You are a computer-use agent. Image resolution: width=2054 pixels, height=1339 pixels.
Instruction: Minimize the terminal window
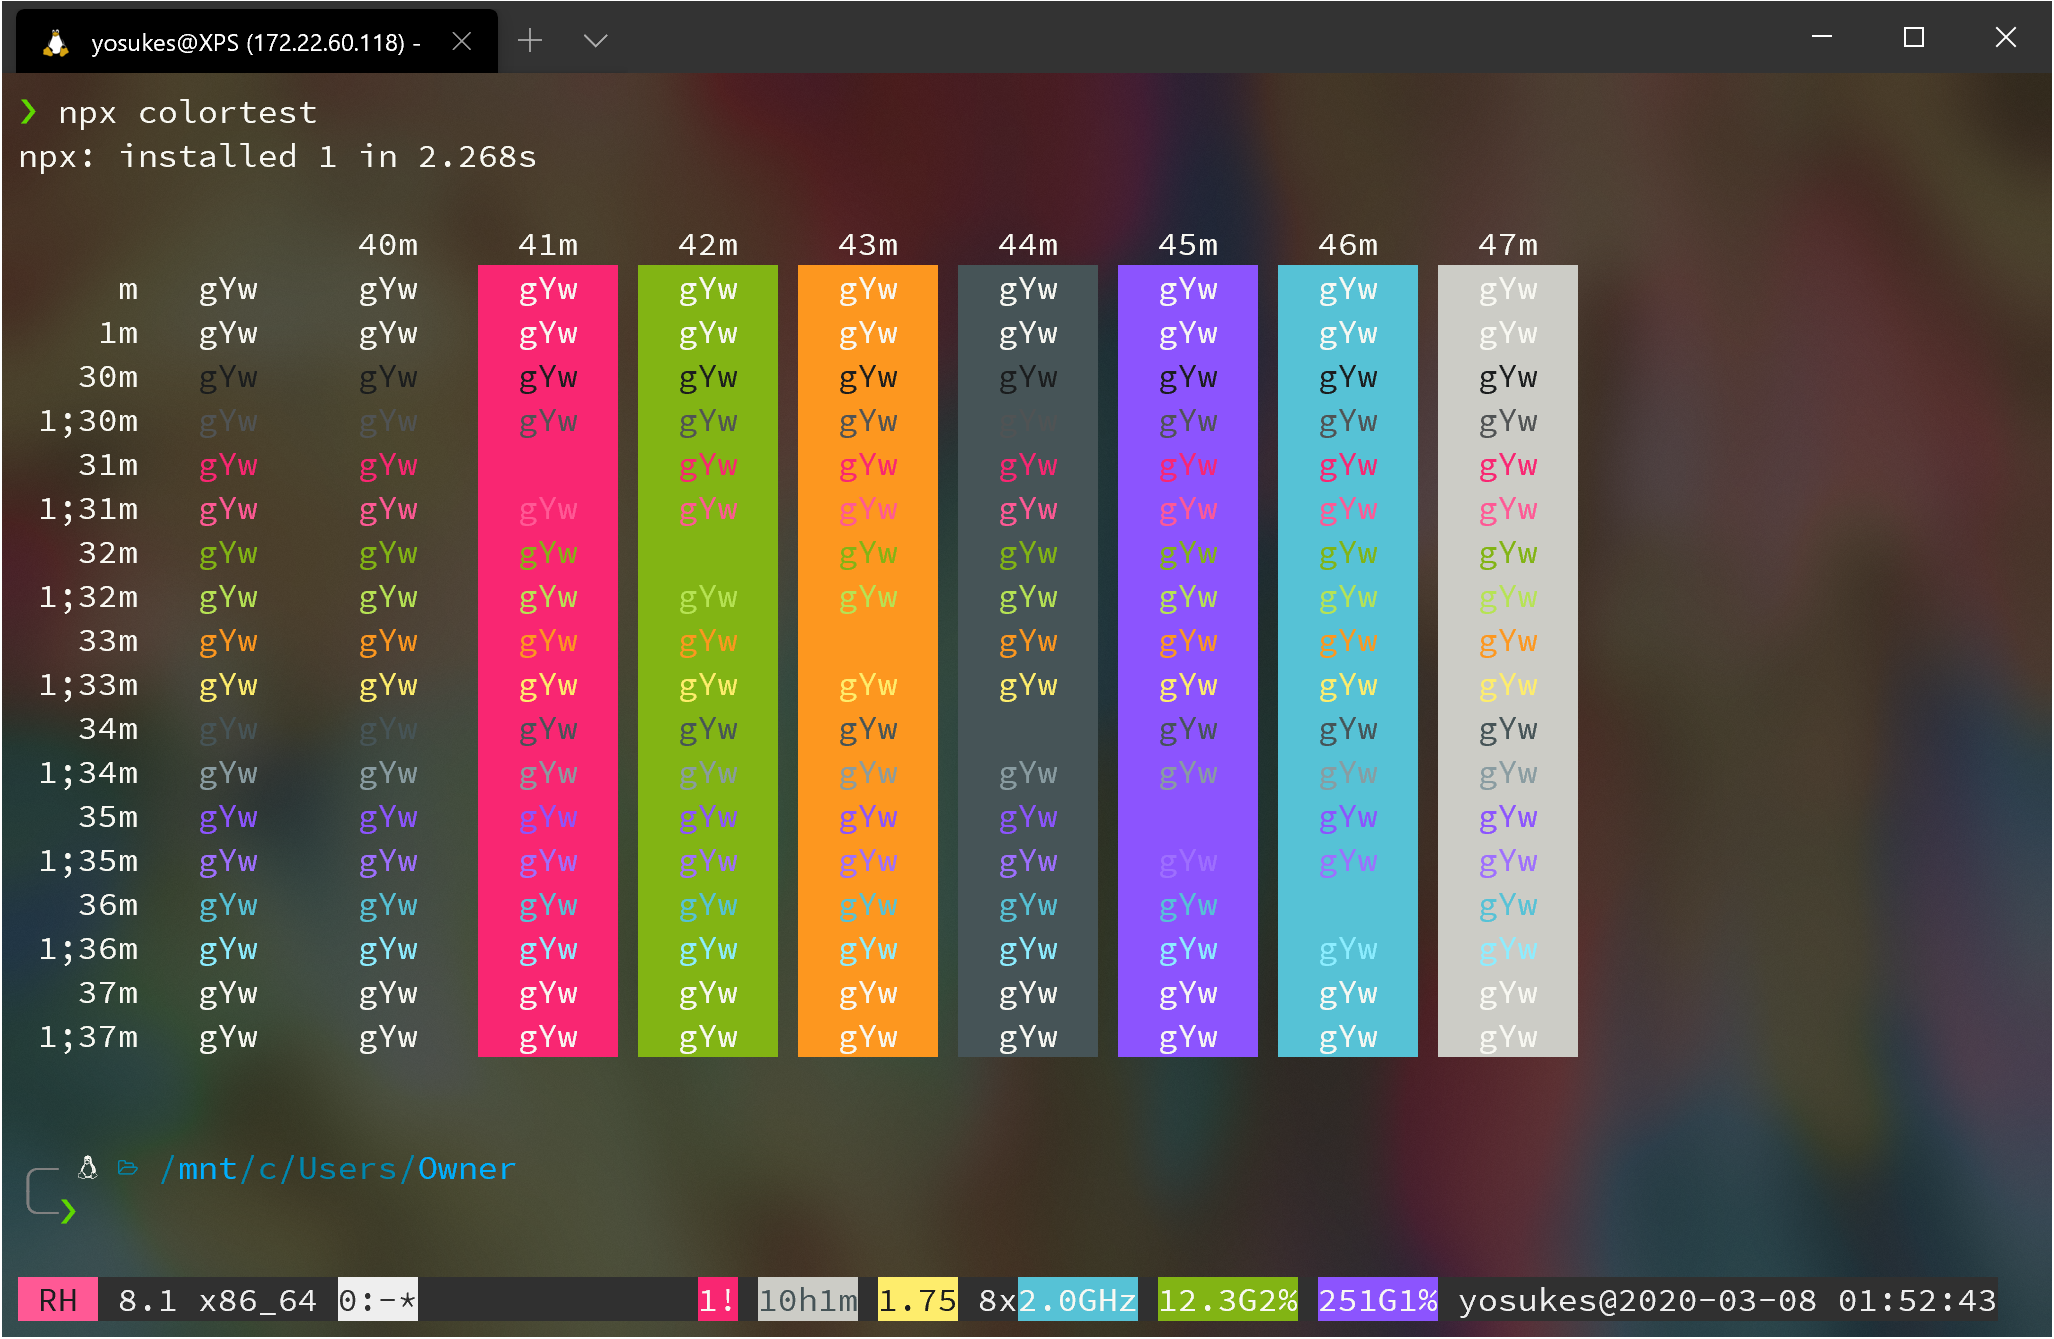(x=1822, y=38)
